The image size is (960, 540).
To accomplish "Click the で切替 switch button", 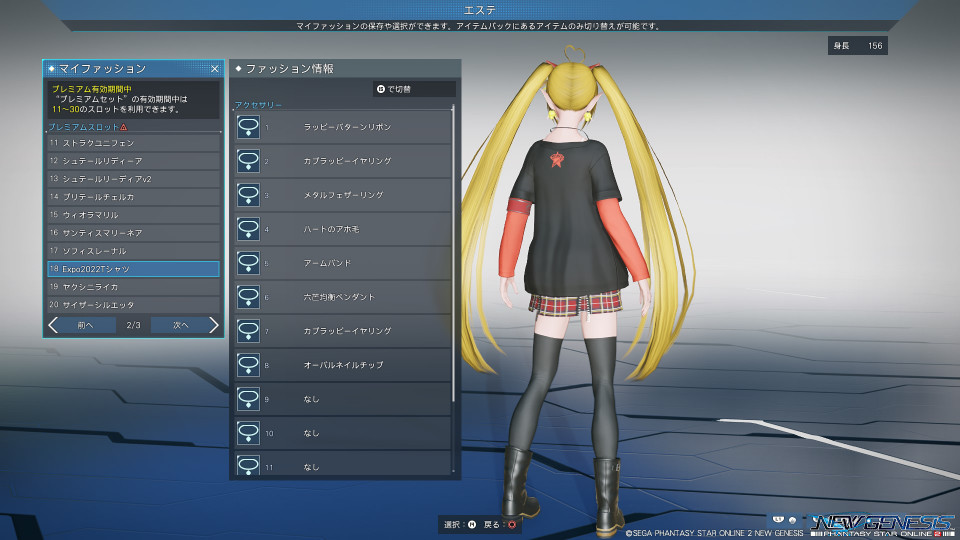I will pos(414,89).
